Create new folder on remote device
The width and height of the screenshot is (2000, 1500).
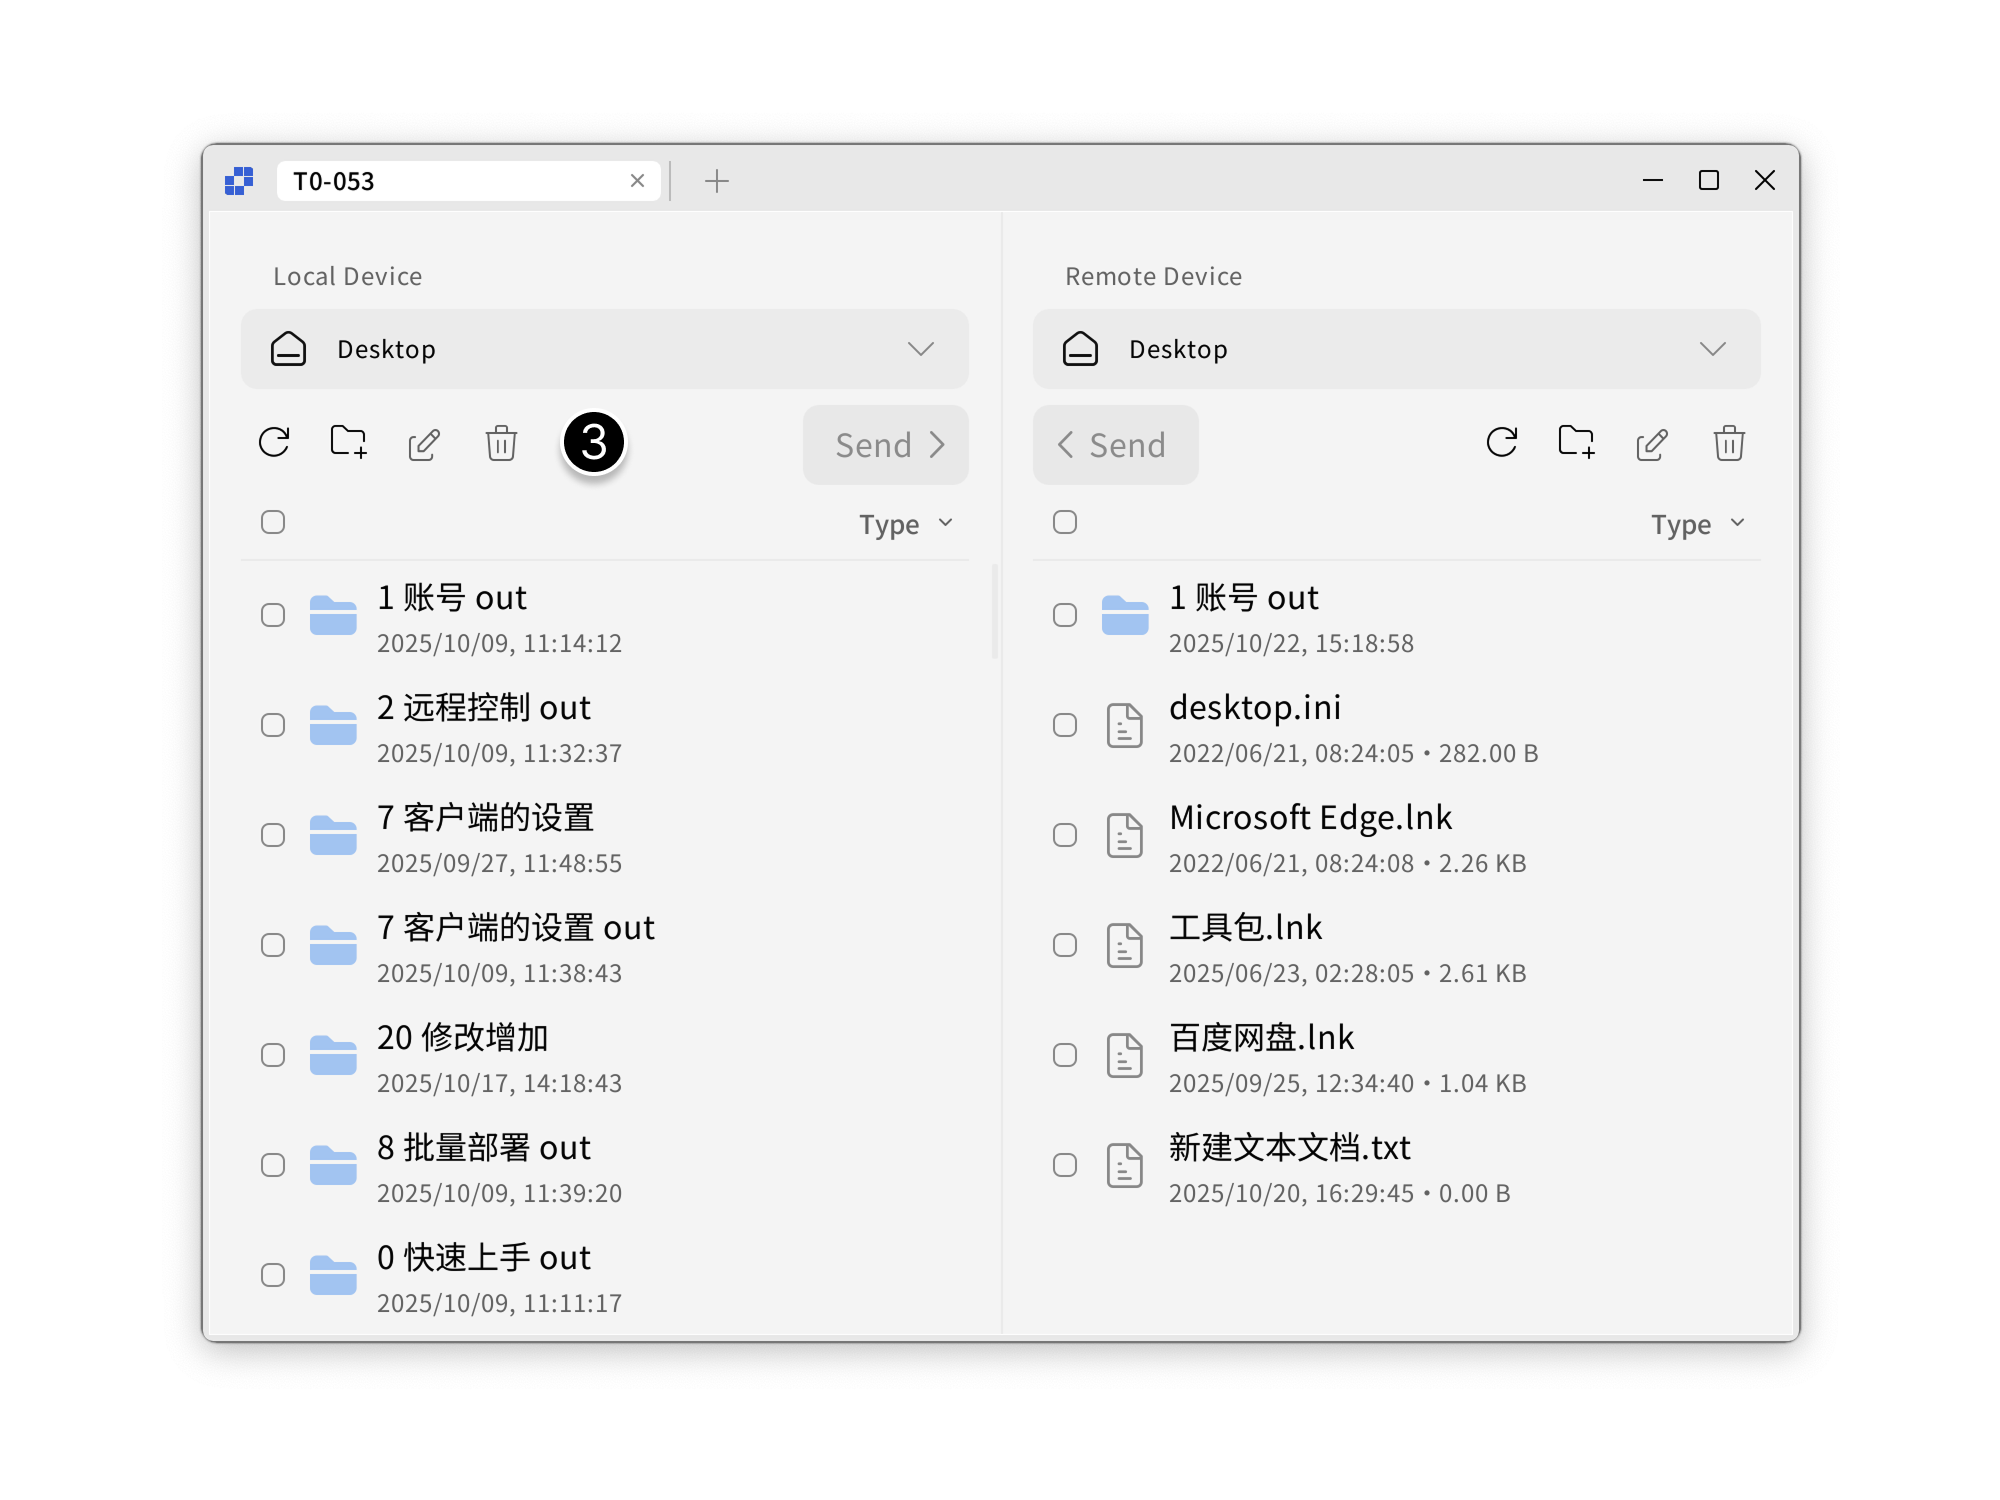click(1576, 443)
